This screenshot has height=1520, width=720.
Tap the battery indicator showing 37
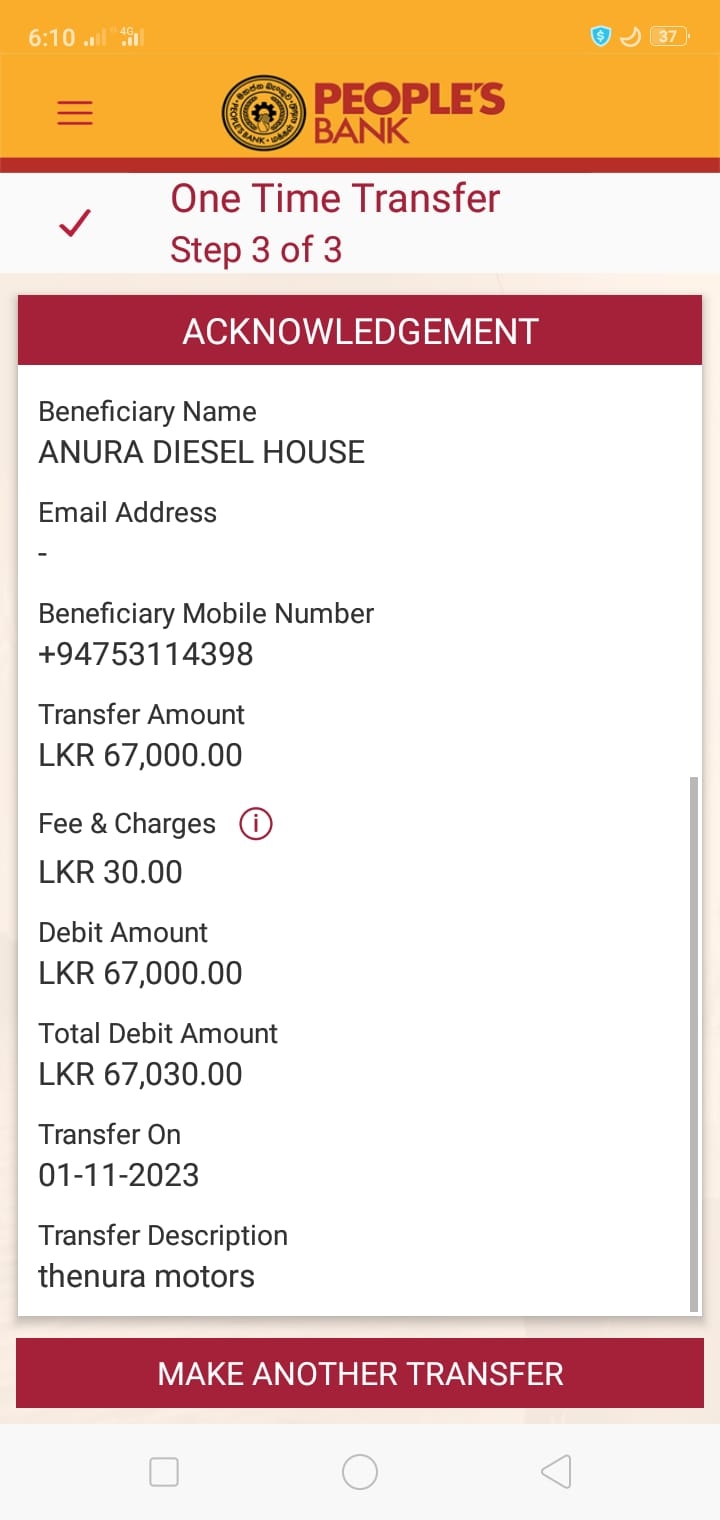pos(668,37)
